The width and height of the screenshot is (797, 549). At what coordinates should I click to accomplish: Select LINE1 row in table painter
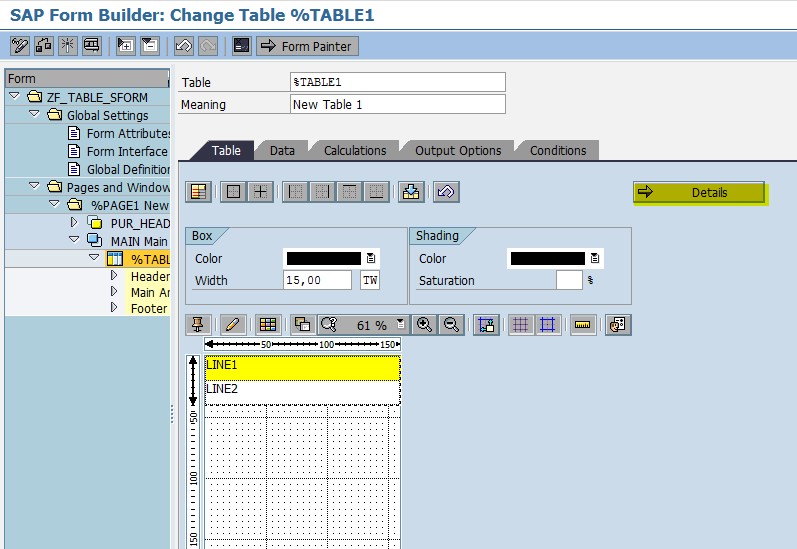[x=302, y=368]
